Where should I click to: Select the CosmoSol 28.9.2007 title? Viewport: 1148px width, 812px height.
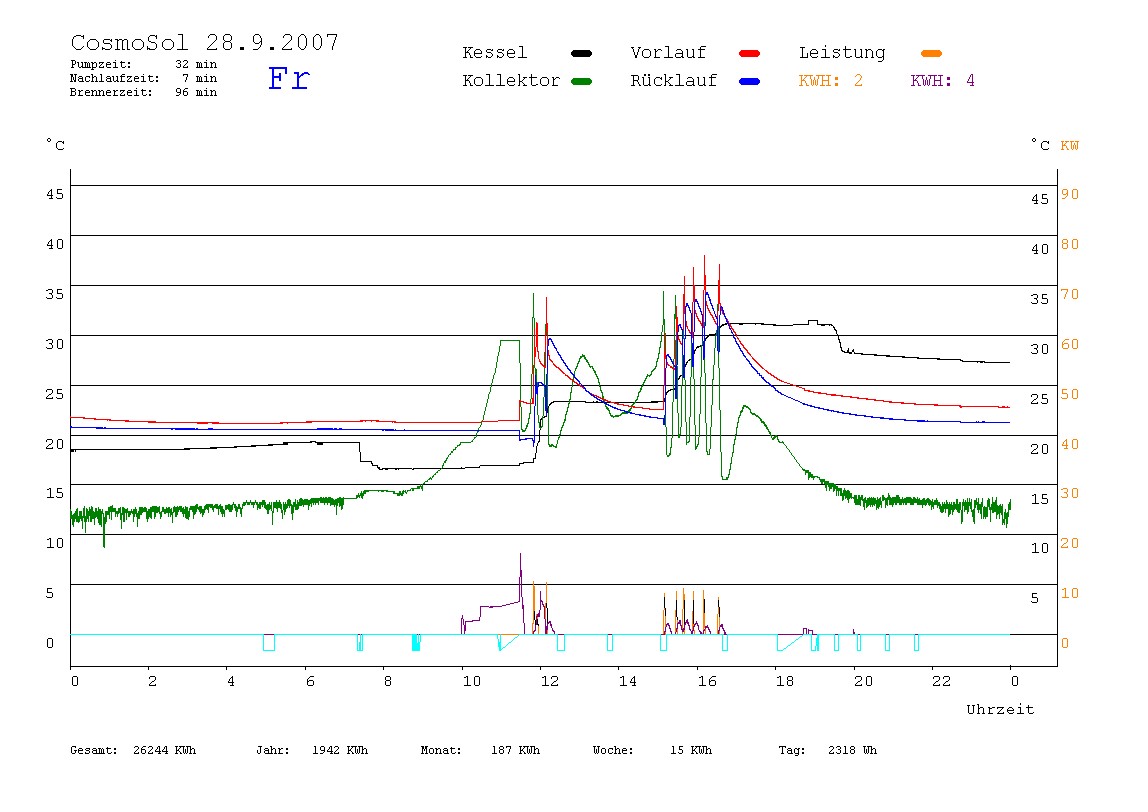click(205, 42)
